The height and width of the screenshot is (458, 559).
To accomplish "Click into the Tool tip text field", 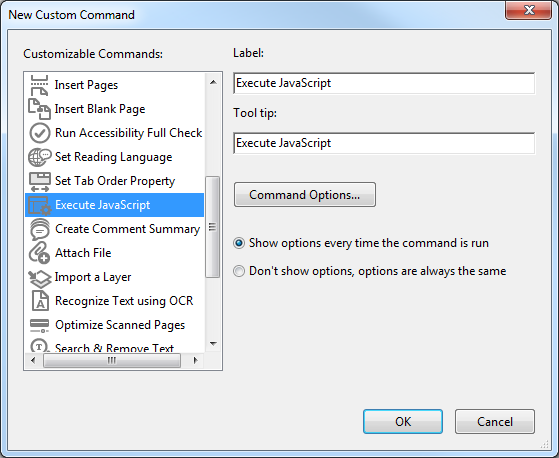I will 384,143.
